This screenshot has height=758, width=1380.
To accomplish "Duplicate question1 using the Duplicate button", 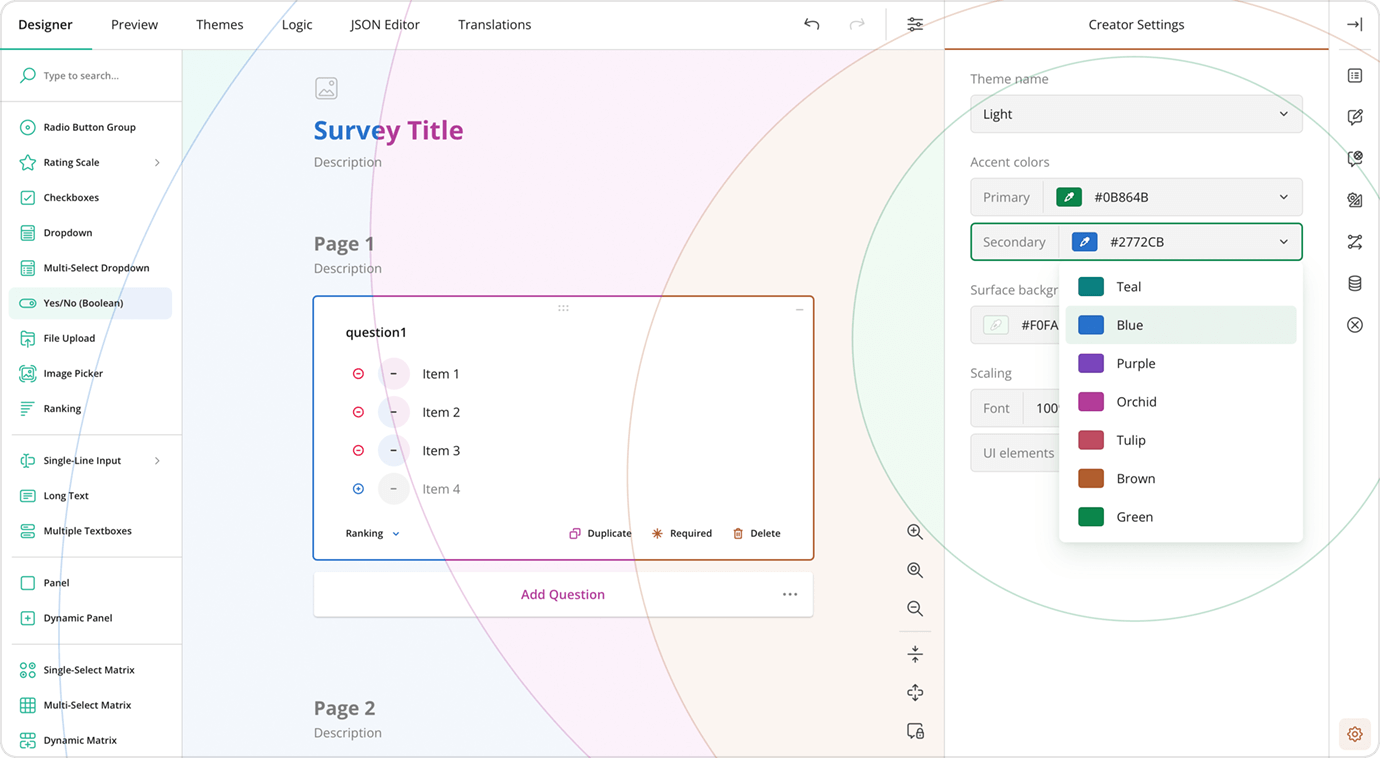I will (600, 533).
